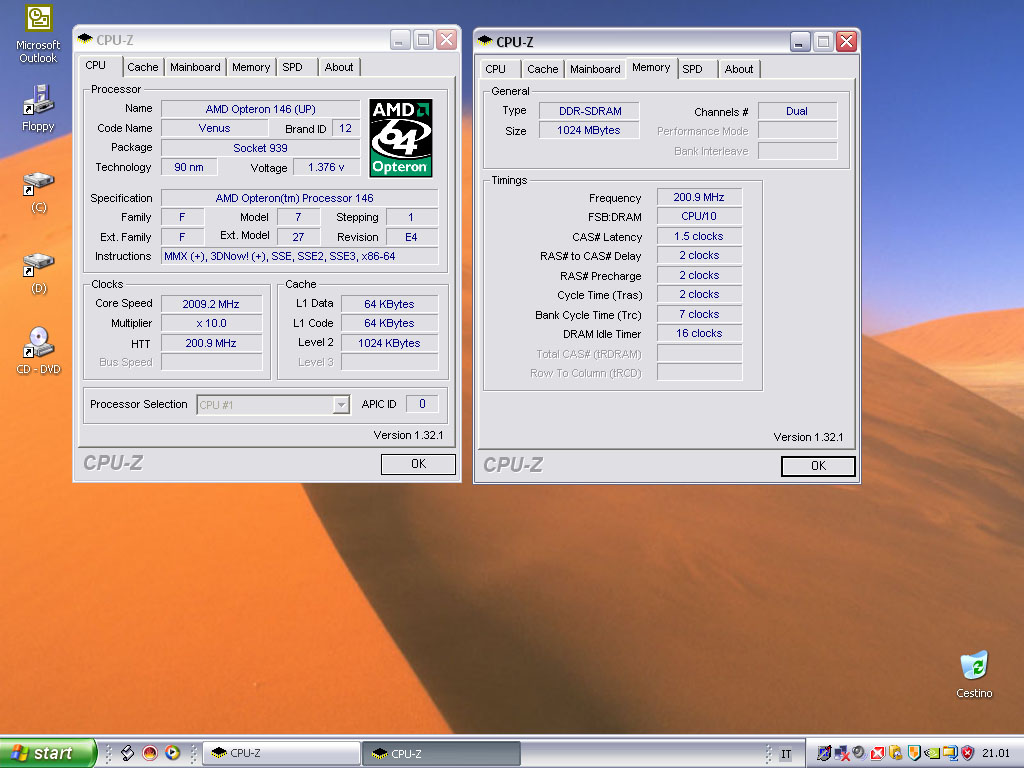Click OK in the right CPU-Z window
This screenshot has height=768, width=1024.
tap(818, 466)
